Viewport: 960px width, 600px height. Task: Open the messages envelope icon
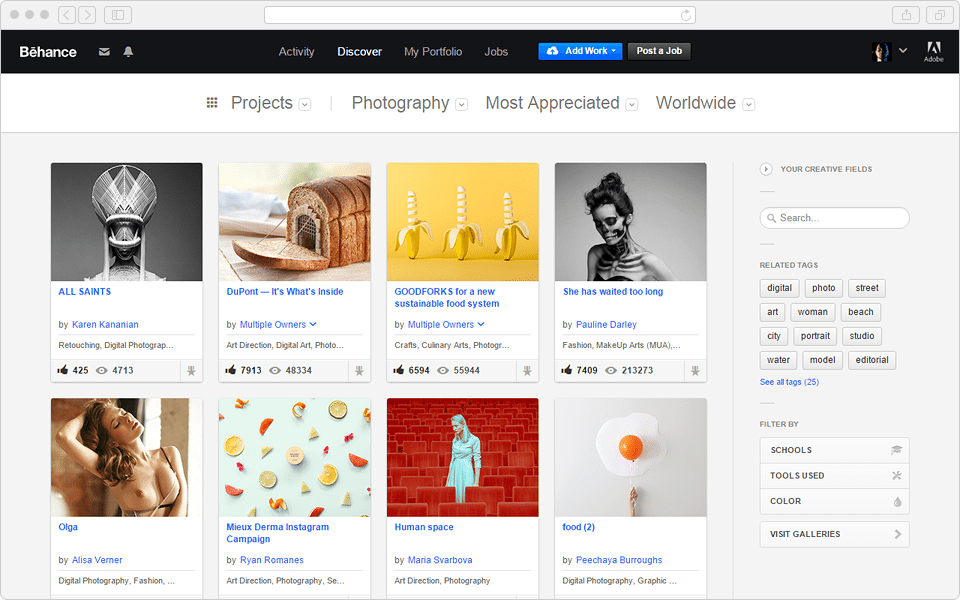104,52
